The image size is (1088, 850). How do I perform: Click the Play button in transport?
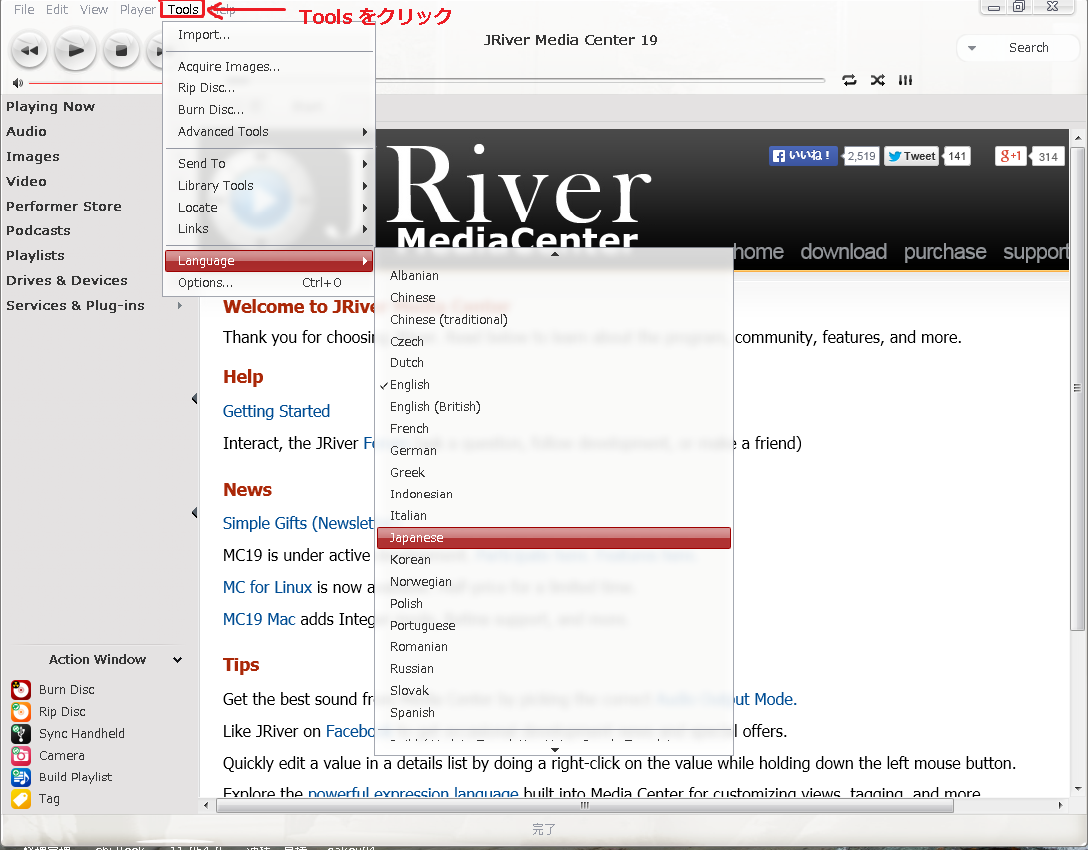(x=75, y=49)
